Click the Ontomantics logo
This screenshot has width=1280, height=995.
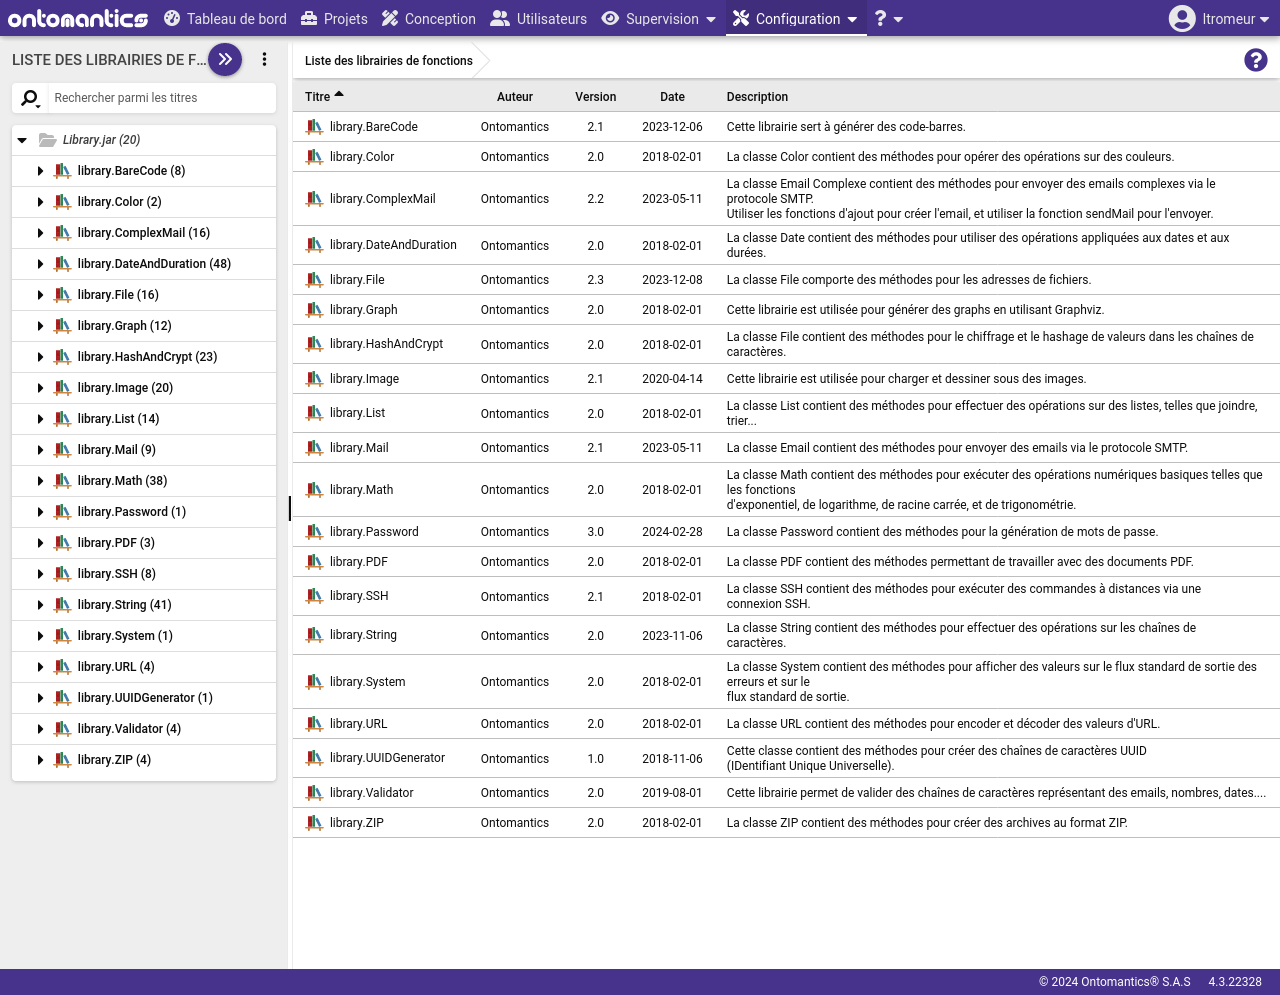[78, 18]
